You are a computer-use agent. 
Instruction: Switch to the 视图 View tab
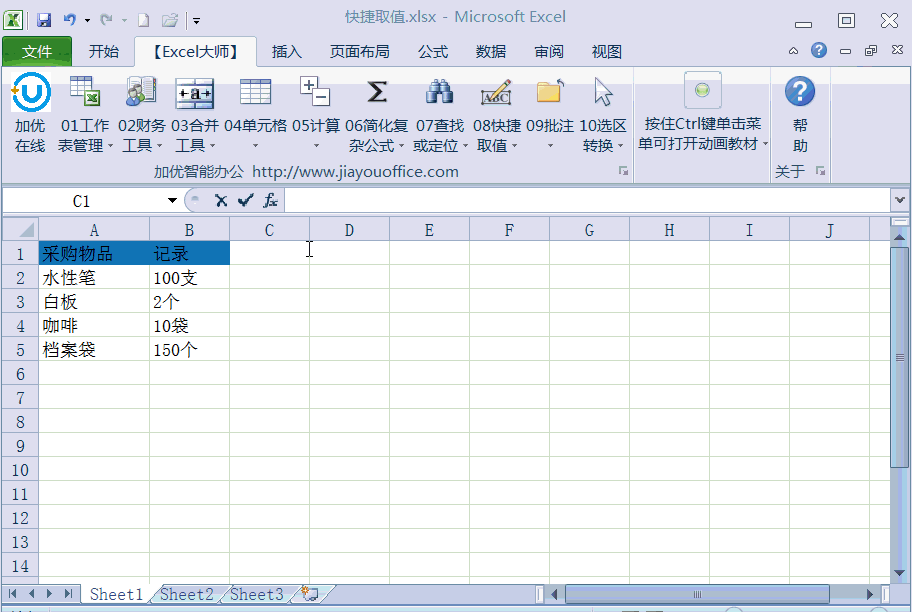[x=607, y=51]
